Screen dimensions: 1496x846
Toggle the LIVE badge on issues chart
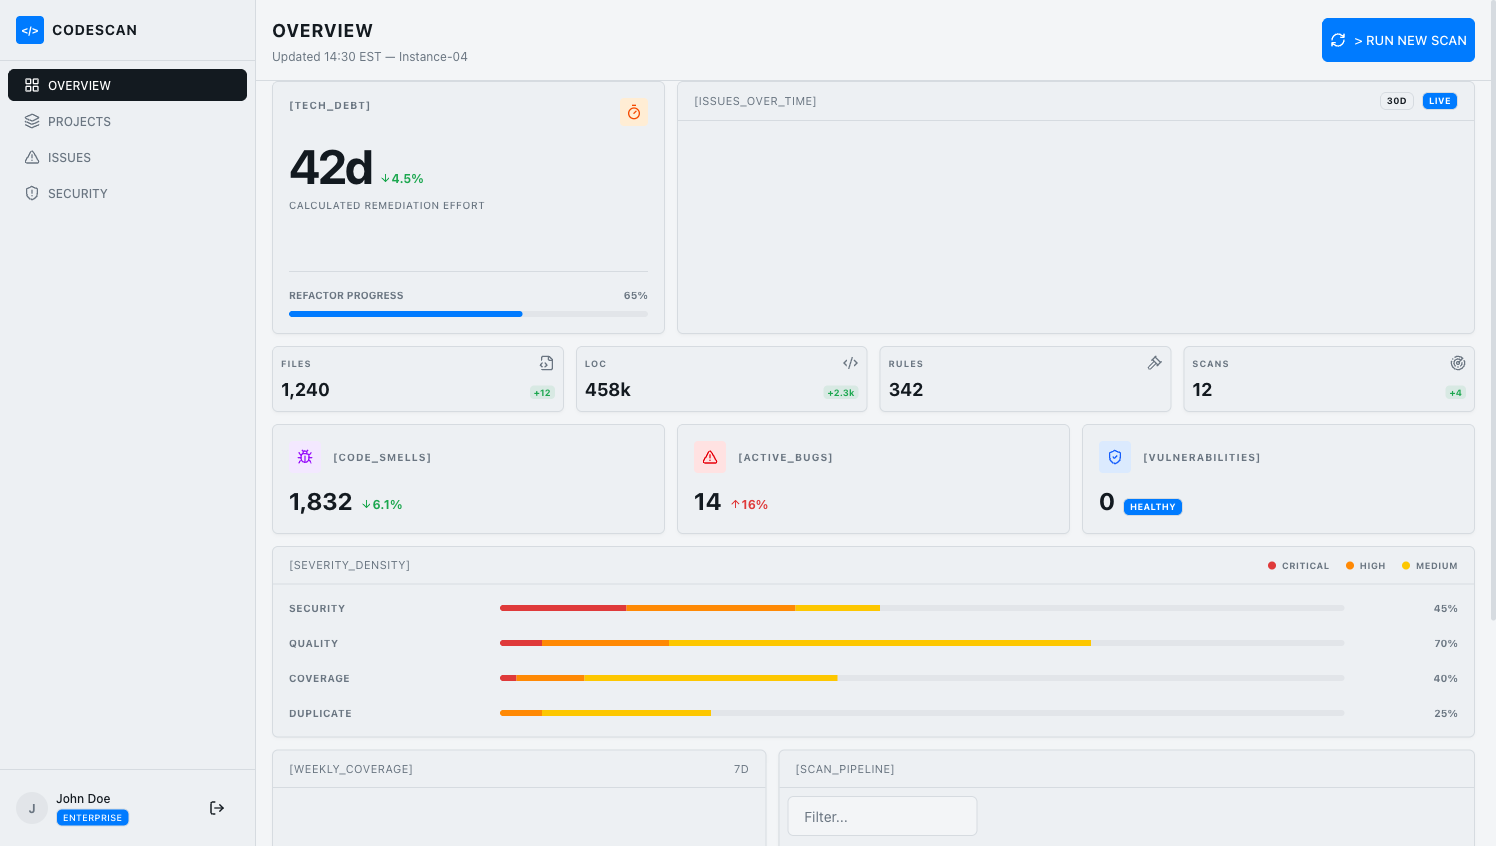coord(1440,101)
